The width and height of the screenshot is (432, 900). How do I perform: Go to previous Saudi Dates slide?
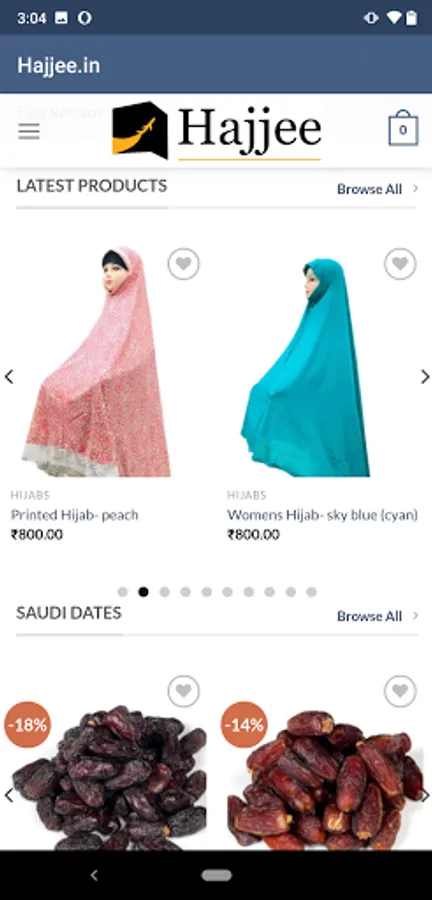coord(9,796)
